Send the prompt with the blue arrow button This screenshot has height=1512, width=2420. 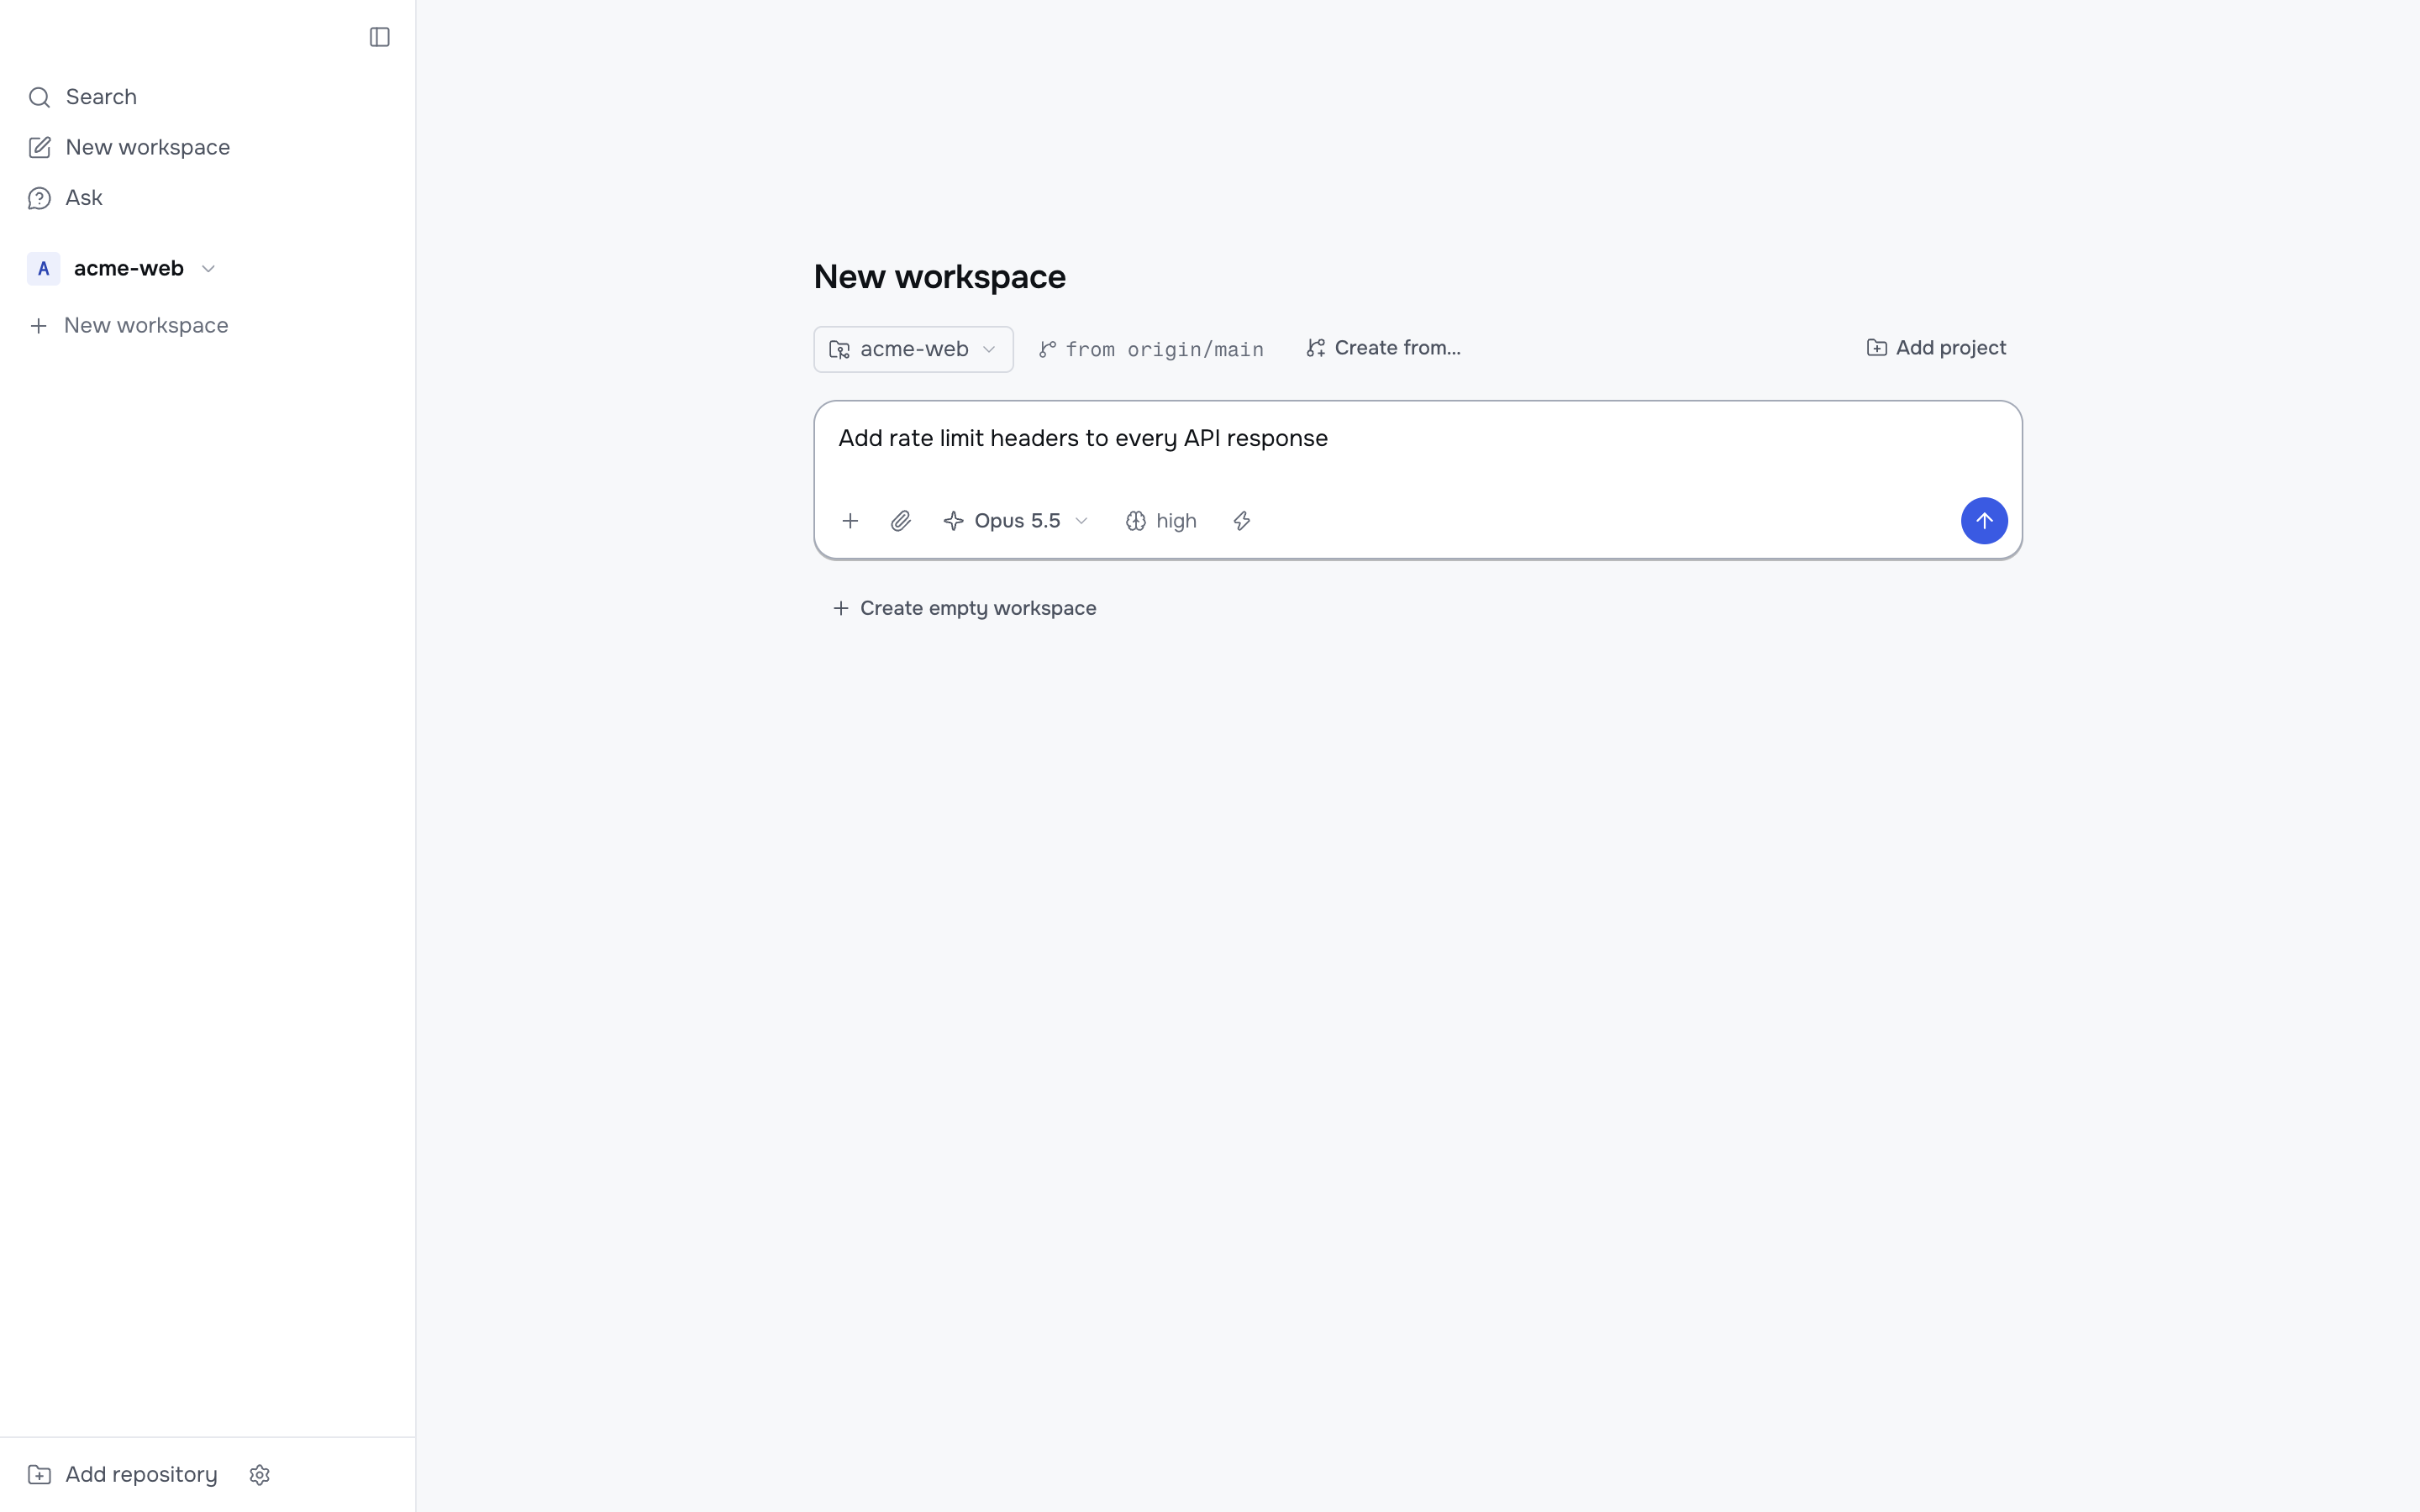coord(1984,521)
